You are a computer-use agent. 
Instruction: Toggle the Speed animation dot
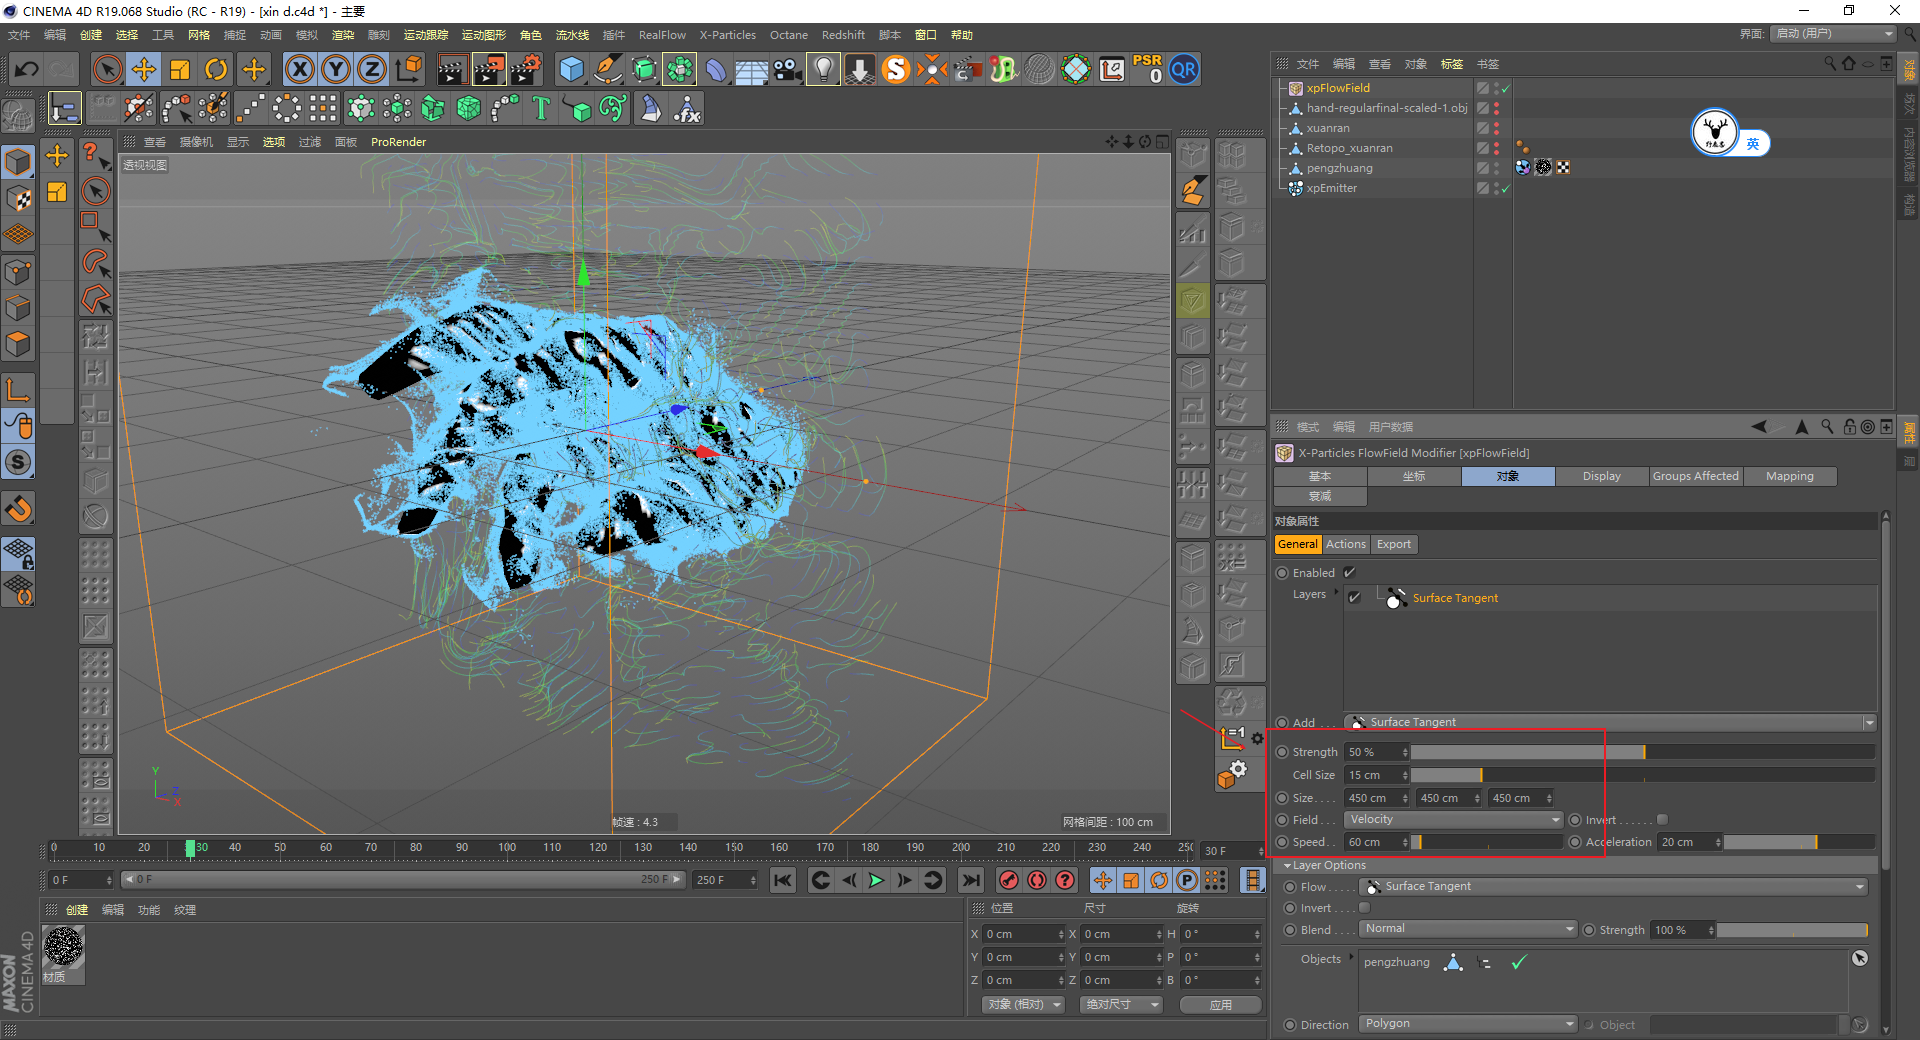(1282, 842)
